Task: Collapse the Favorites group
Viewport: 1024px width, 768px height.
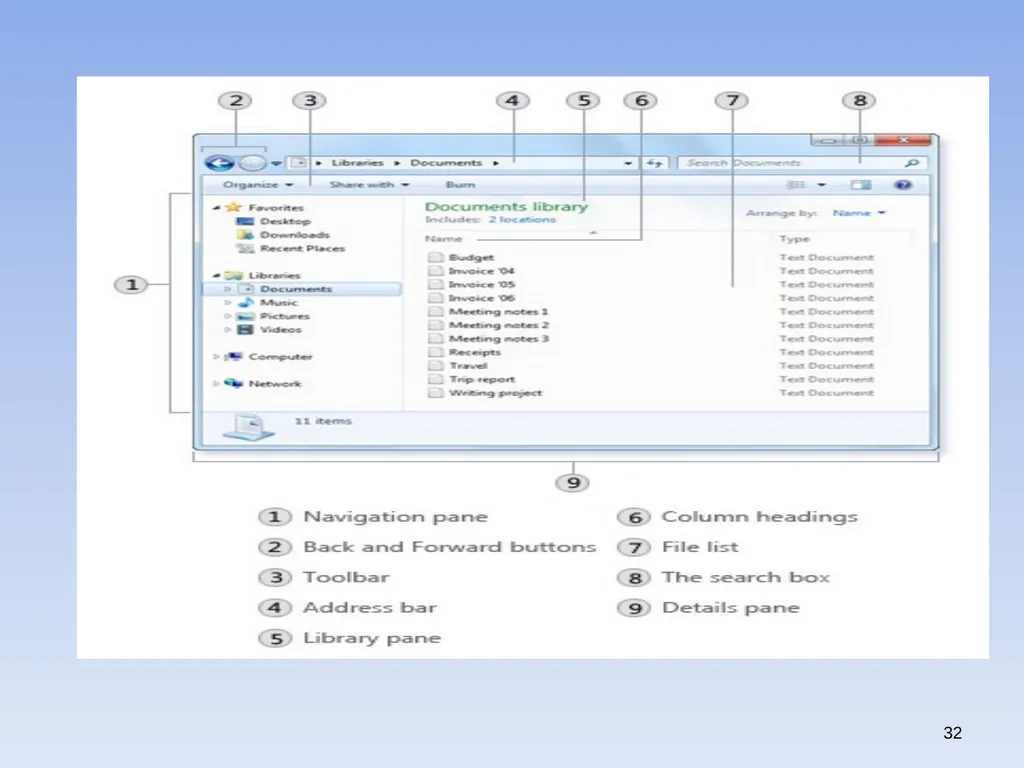Action: click(x=216, y=208)
